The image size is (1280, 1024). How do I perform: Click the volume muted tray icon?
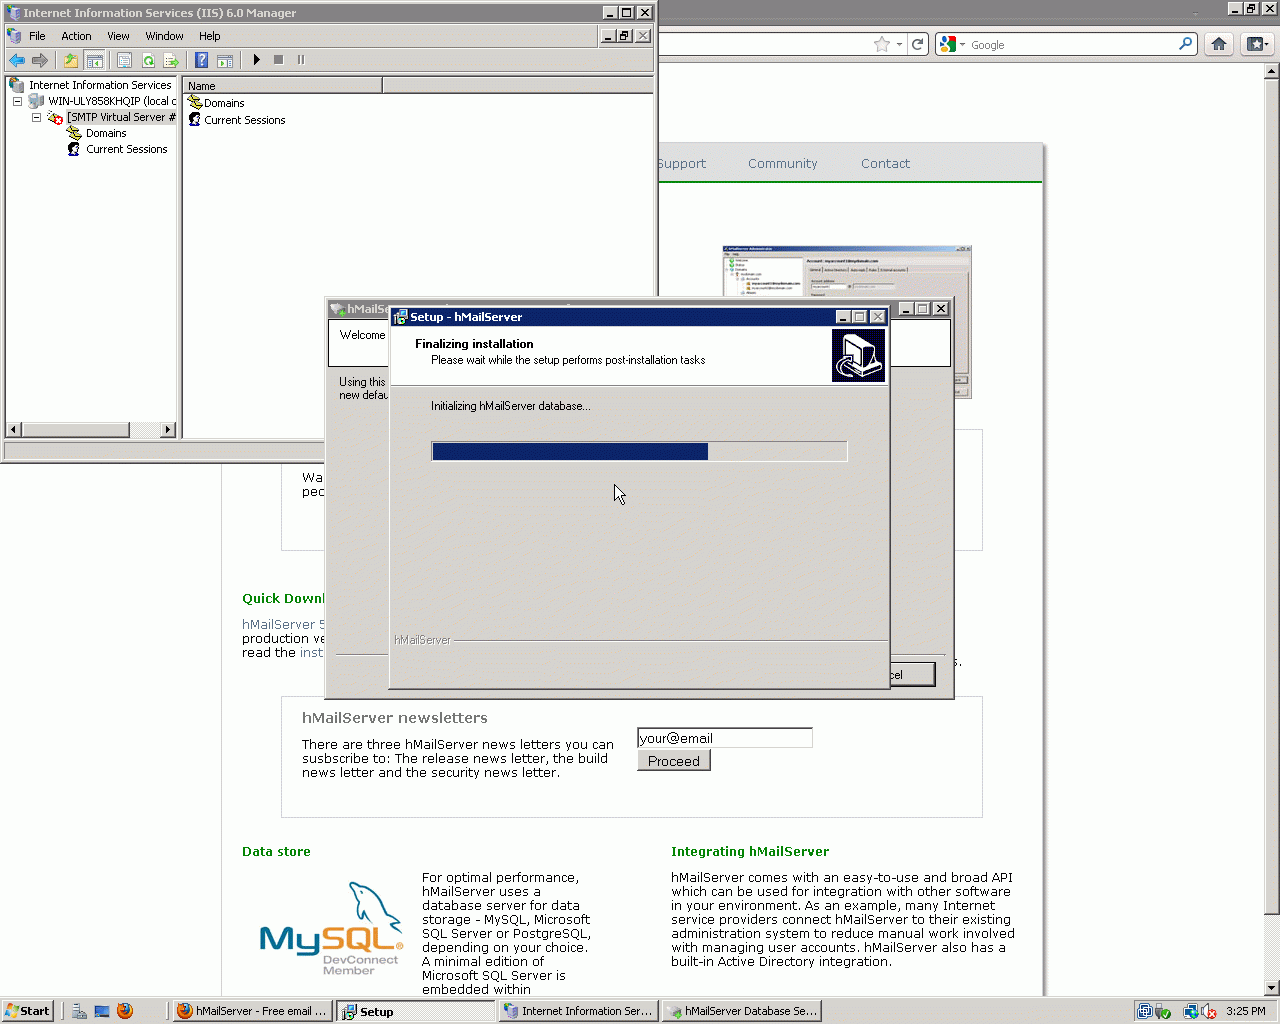[1209, 1011]
